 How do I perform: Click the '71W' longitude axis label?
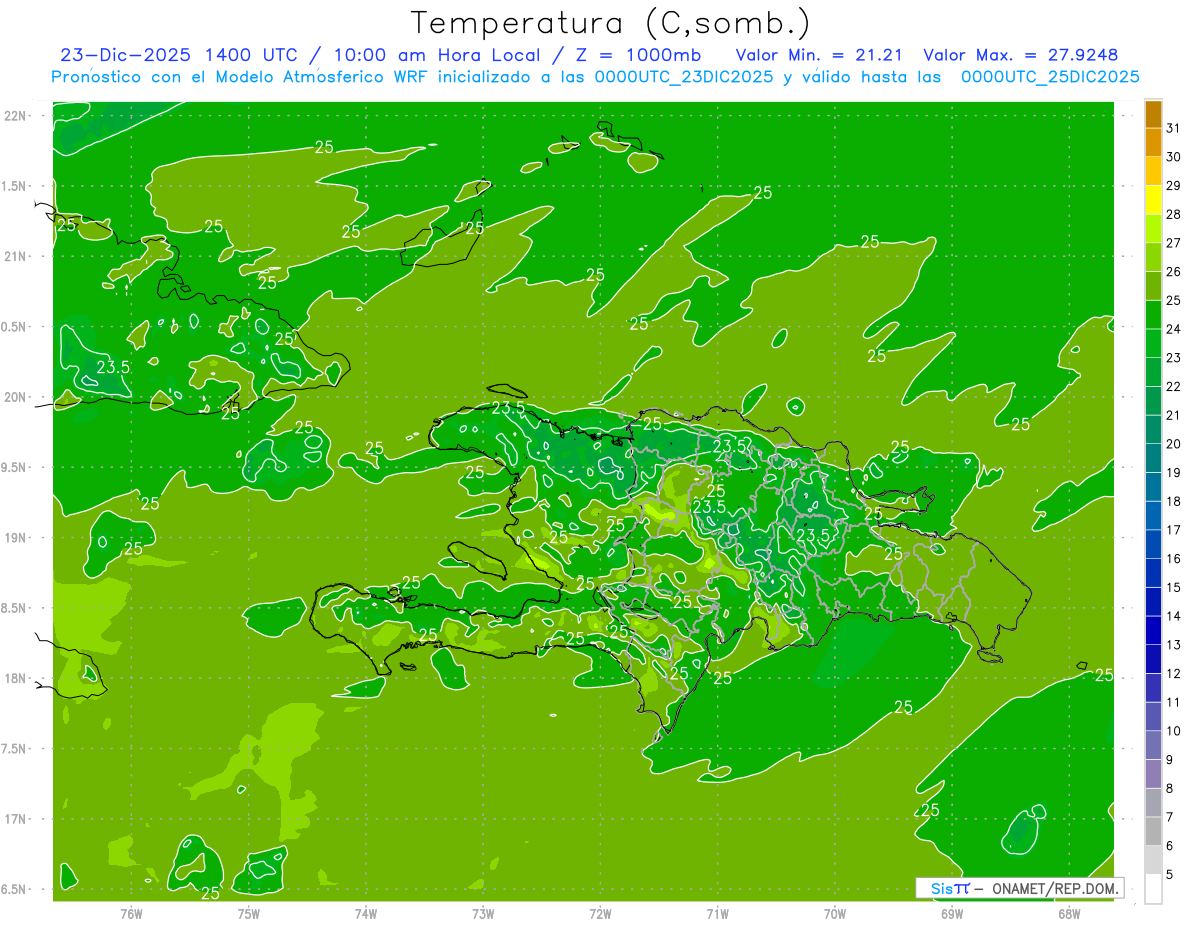point(717,913)
